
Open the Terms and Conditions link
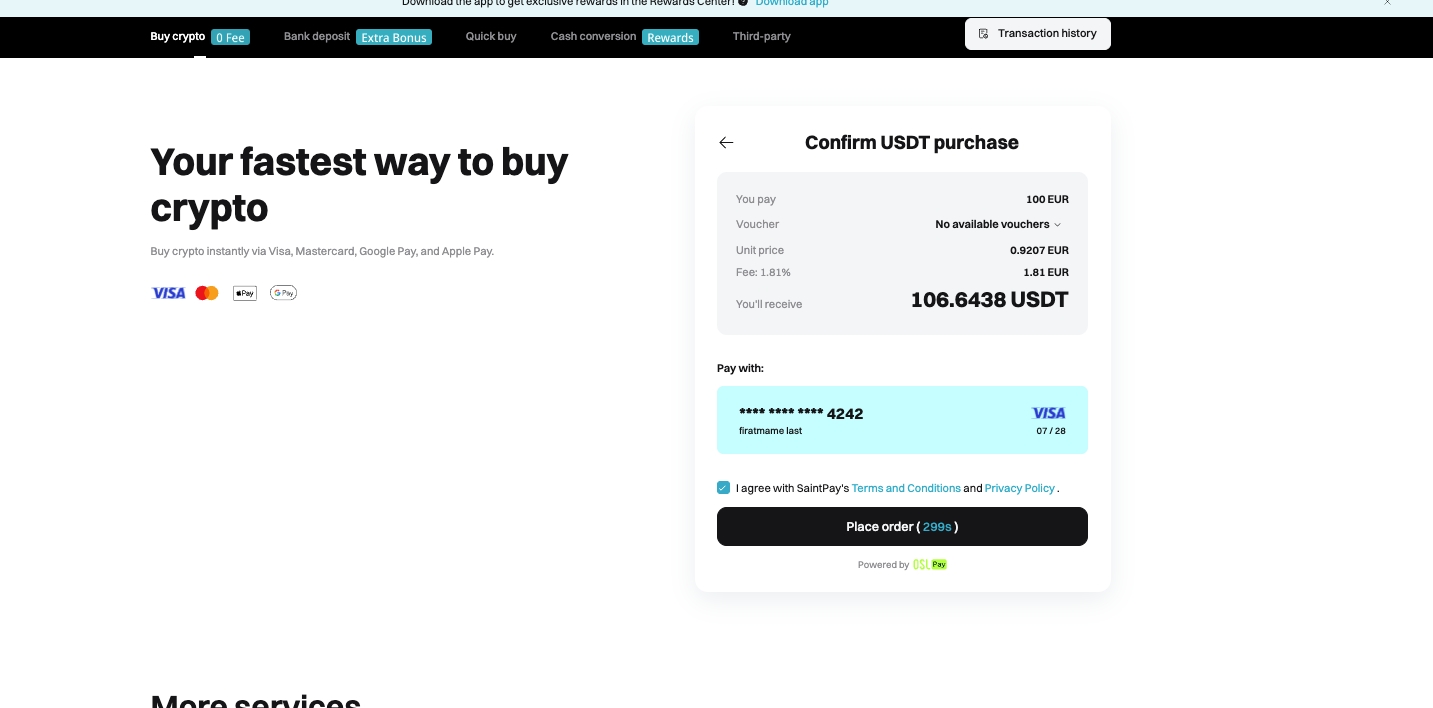(906, 488)
